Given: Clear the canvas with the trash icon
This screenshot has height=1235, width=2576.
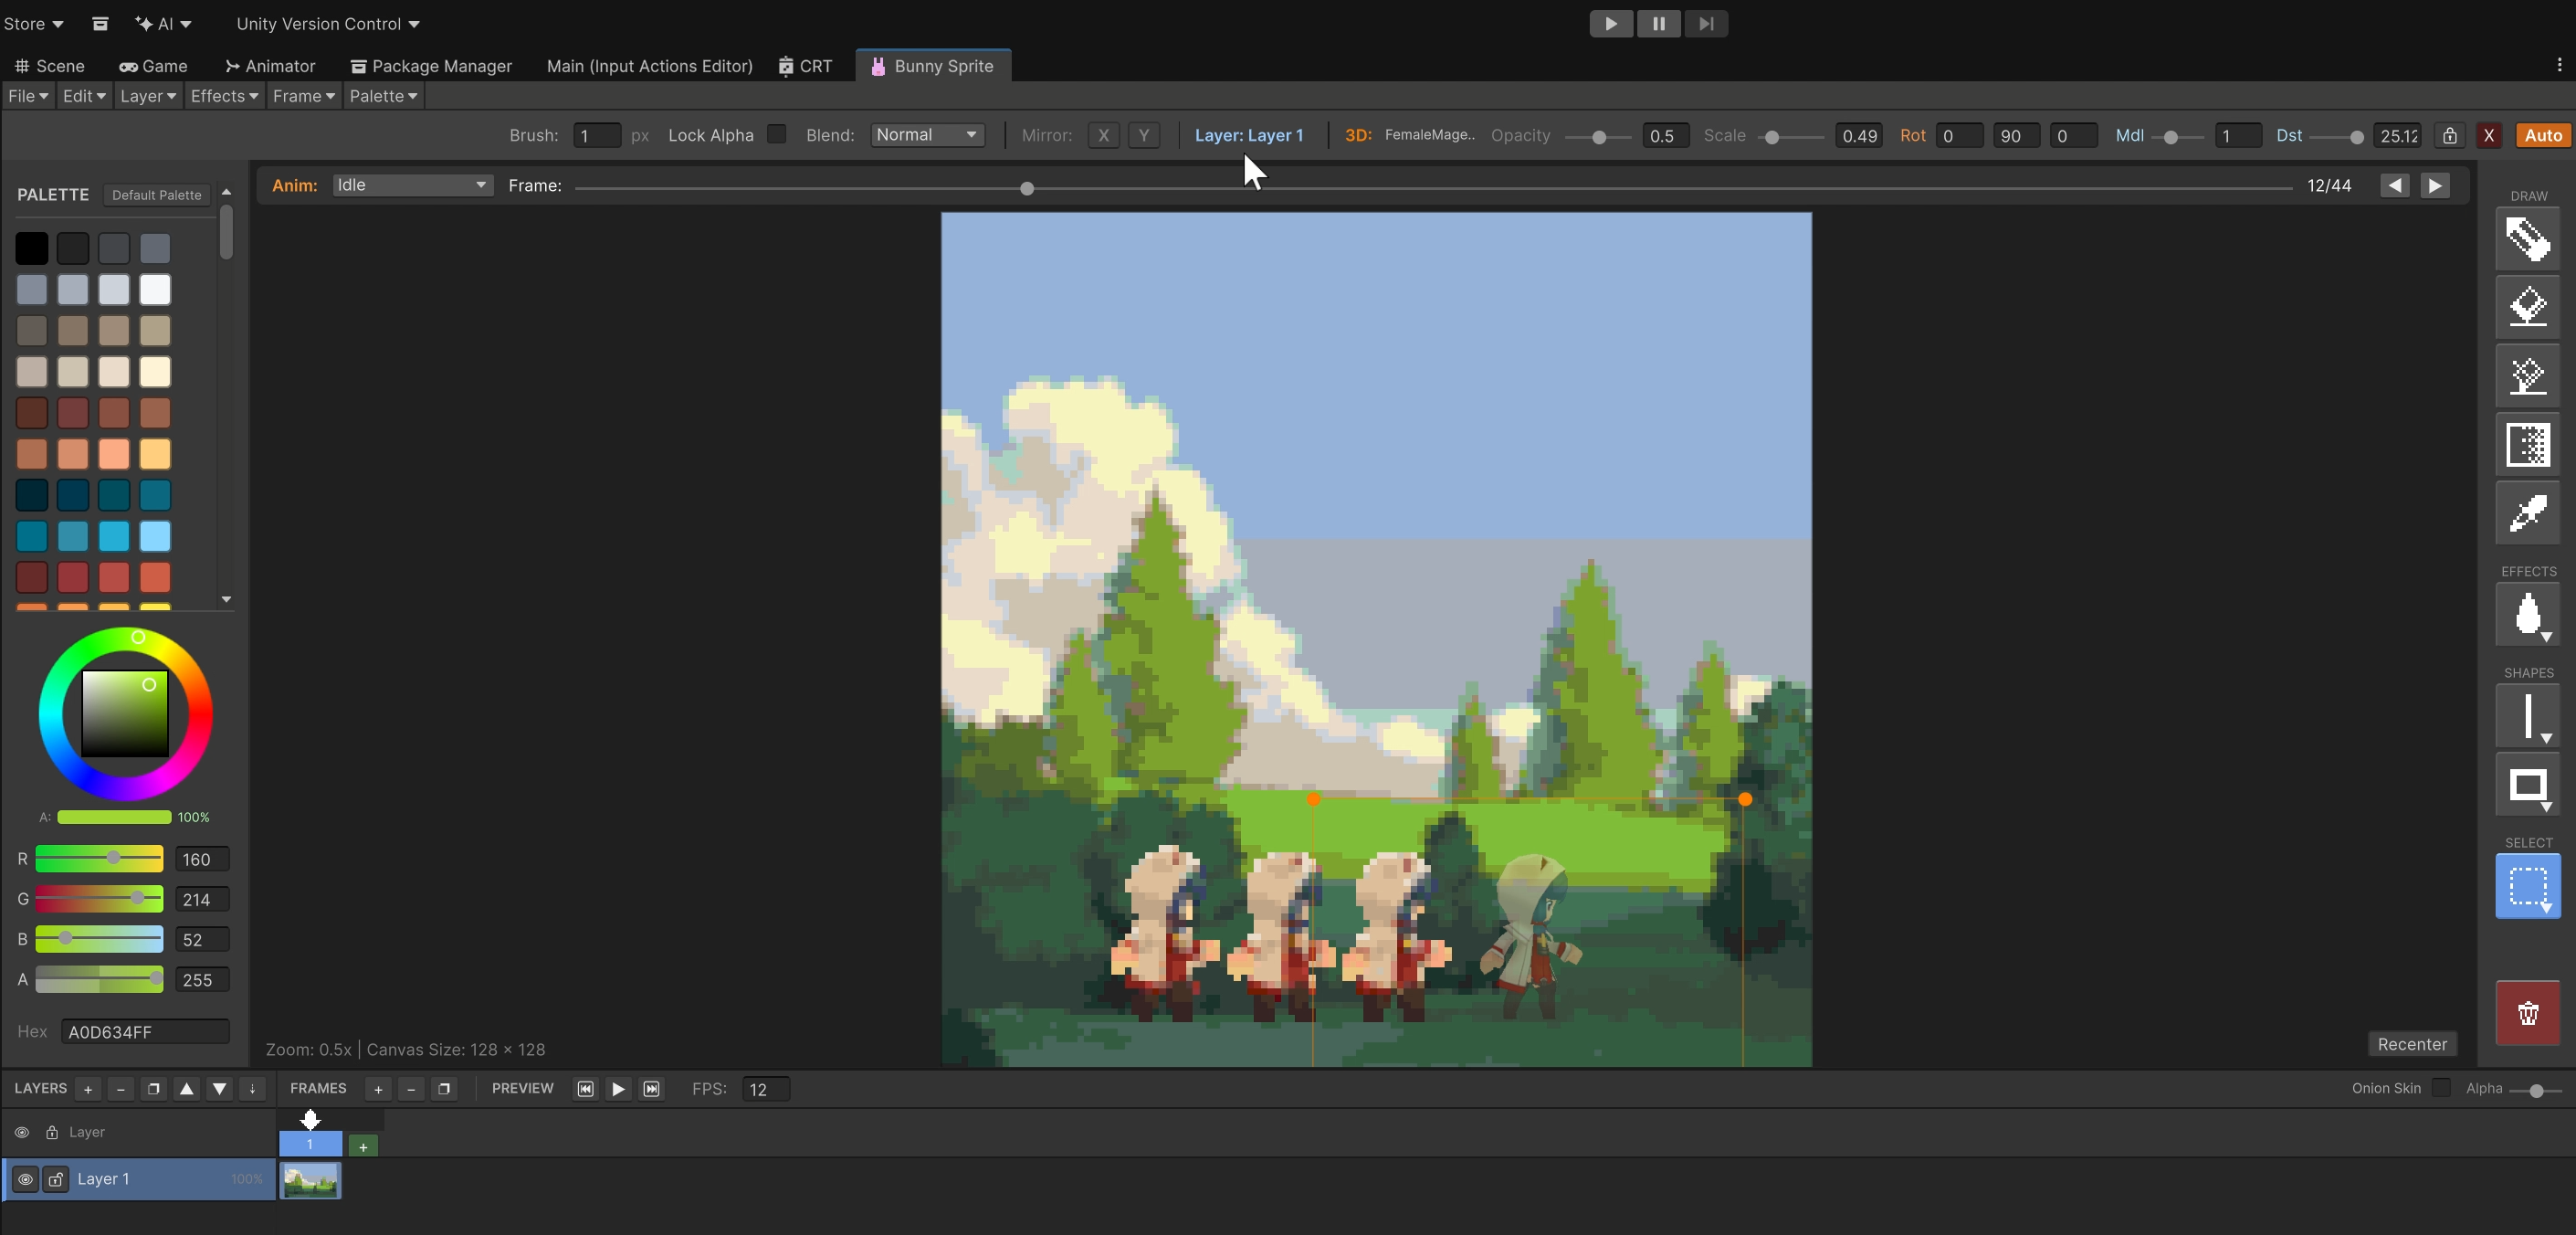Looking at the screenshot, I should click(2528, 1013).
